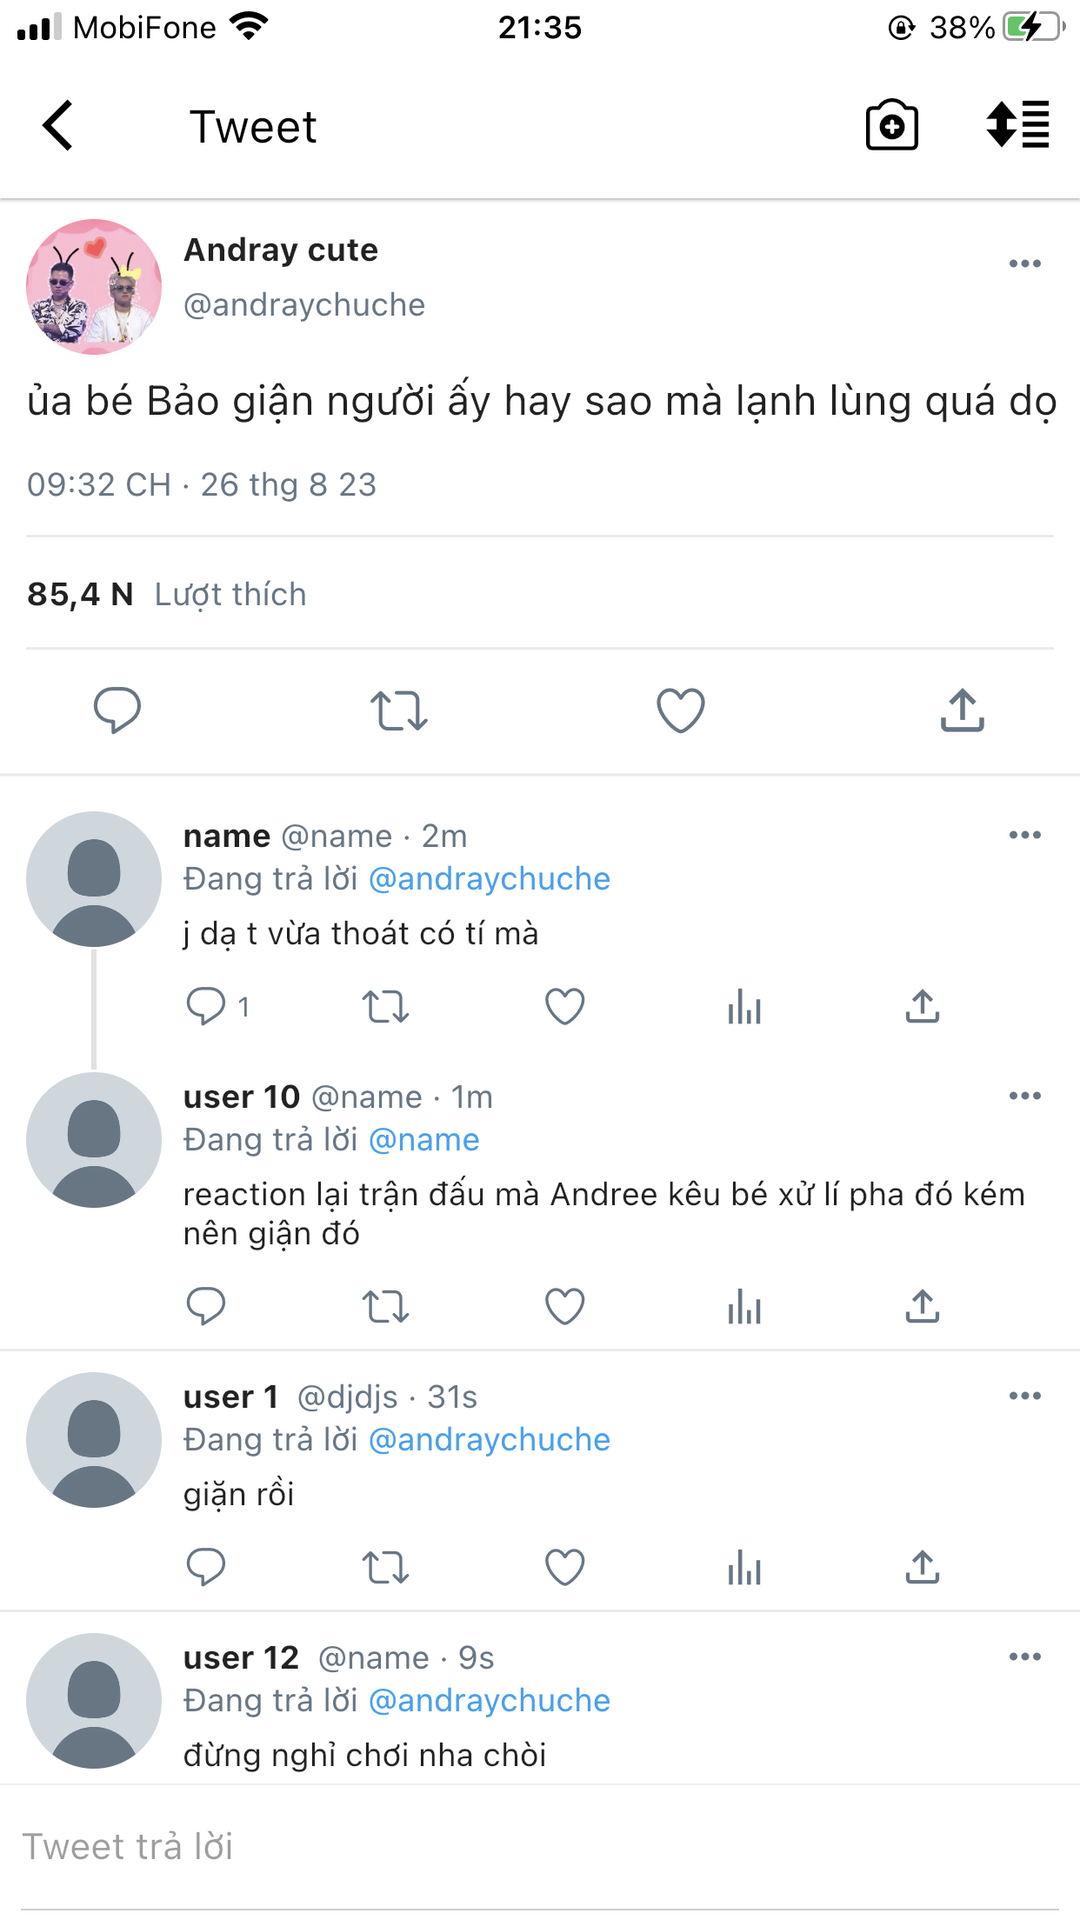Like the reply saying "giặn rồi"
Image resolution: width=1080 pixels, height=1920 pixels.
[x=564, y=1567]
